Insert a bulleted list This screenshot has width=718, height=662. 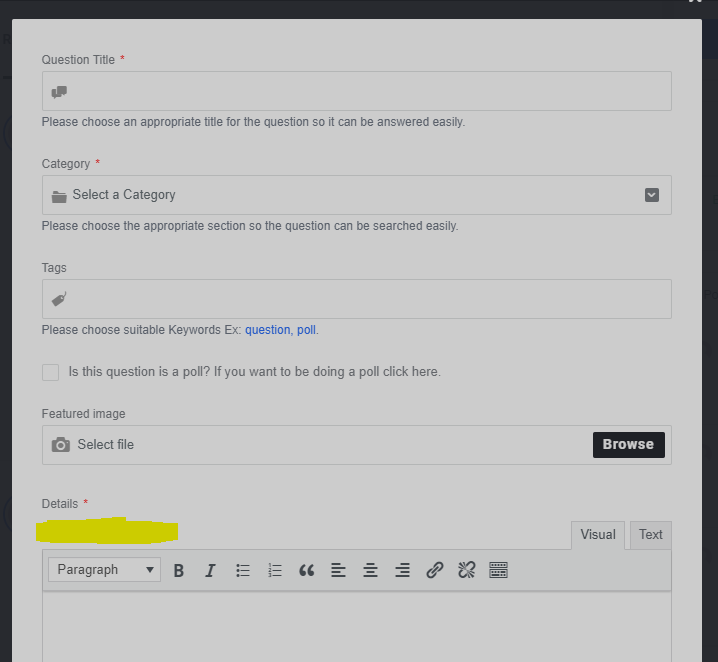click(243, 570)
